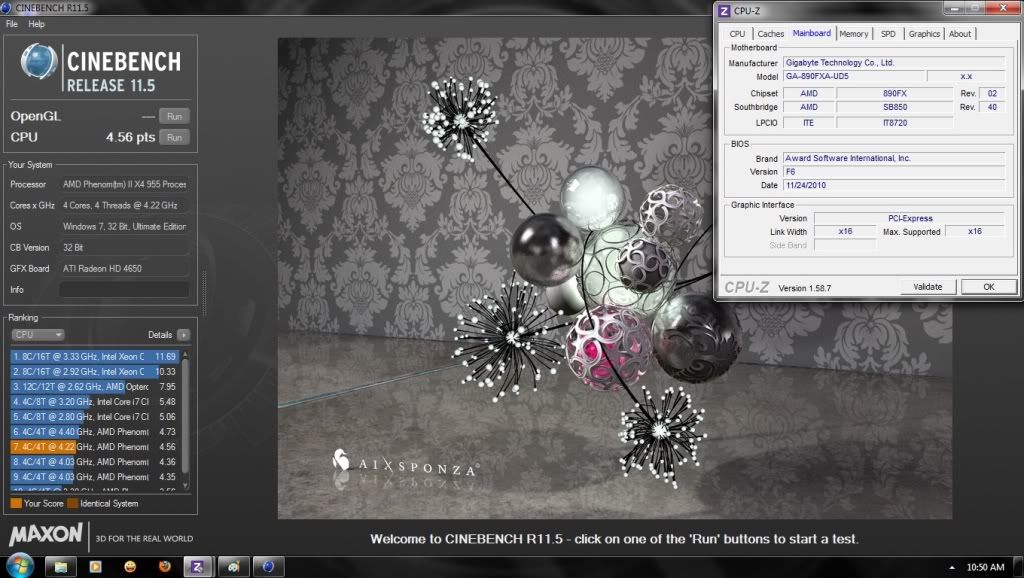Viewport: 1024px width, 578px height.
Task: Click the southbridge value SB850
Action: tap(895, 107)
